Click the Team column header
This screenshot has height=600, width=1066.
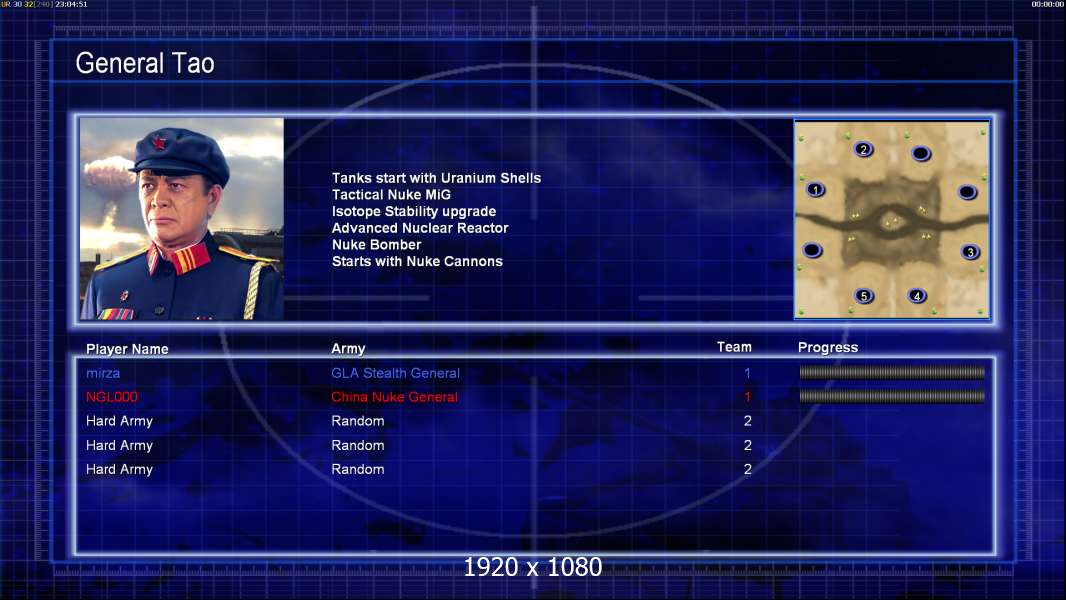point(734,347)
